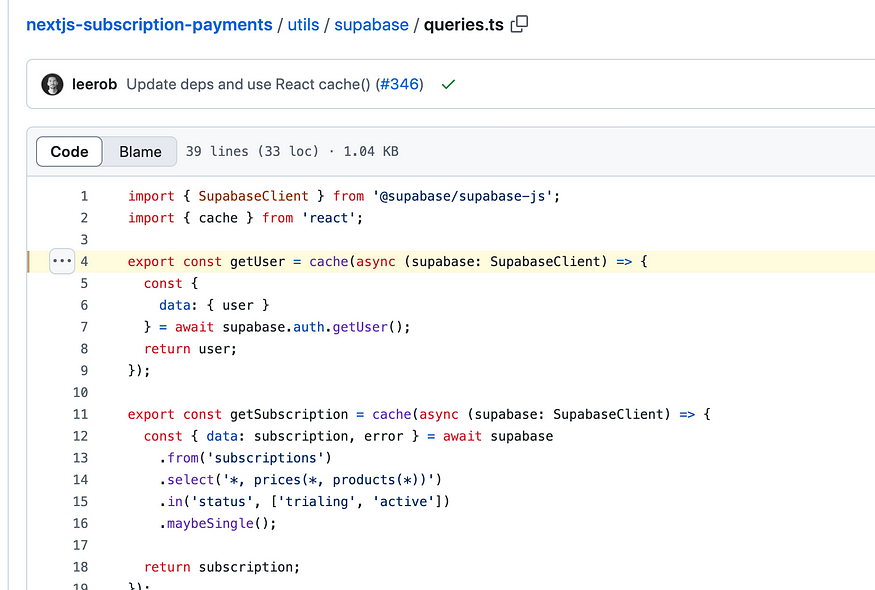The height and width of the screenshot is (590, 875).
Task: Click the 'queries.ts' file name
Action: 464,25
